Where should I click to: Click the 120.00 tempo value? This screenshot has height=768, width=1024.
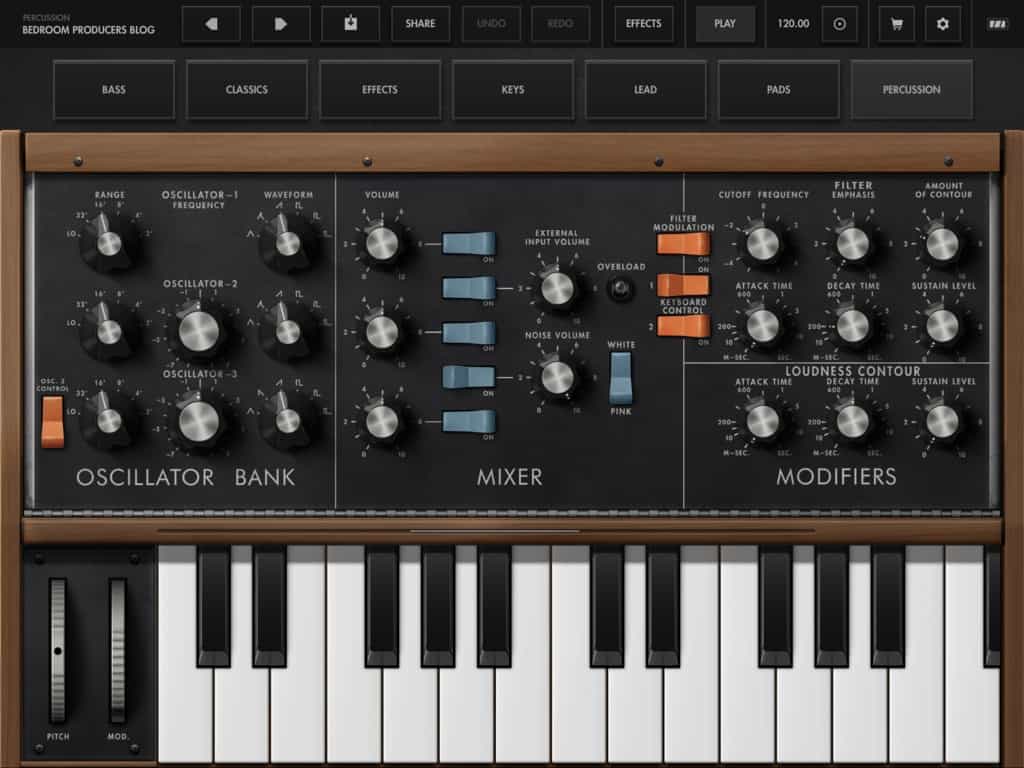pyautogui.click(x=793, y=24)
